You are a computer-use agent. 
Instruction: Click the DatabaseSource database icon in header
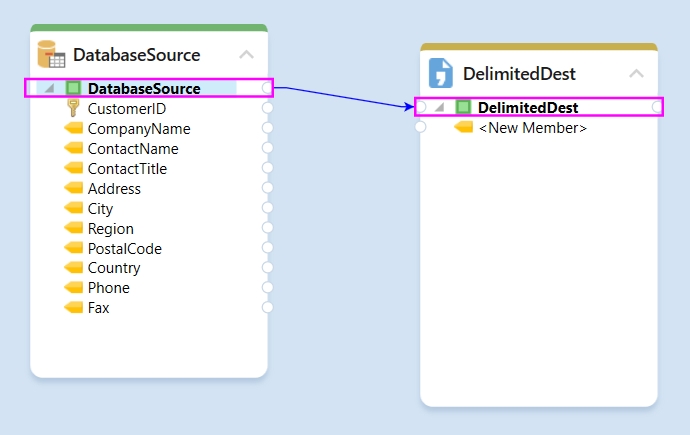[51, 55]
